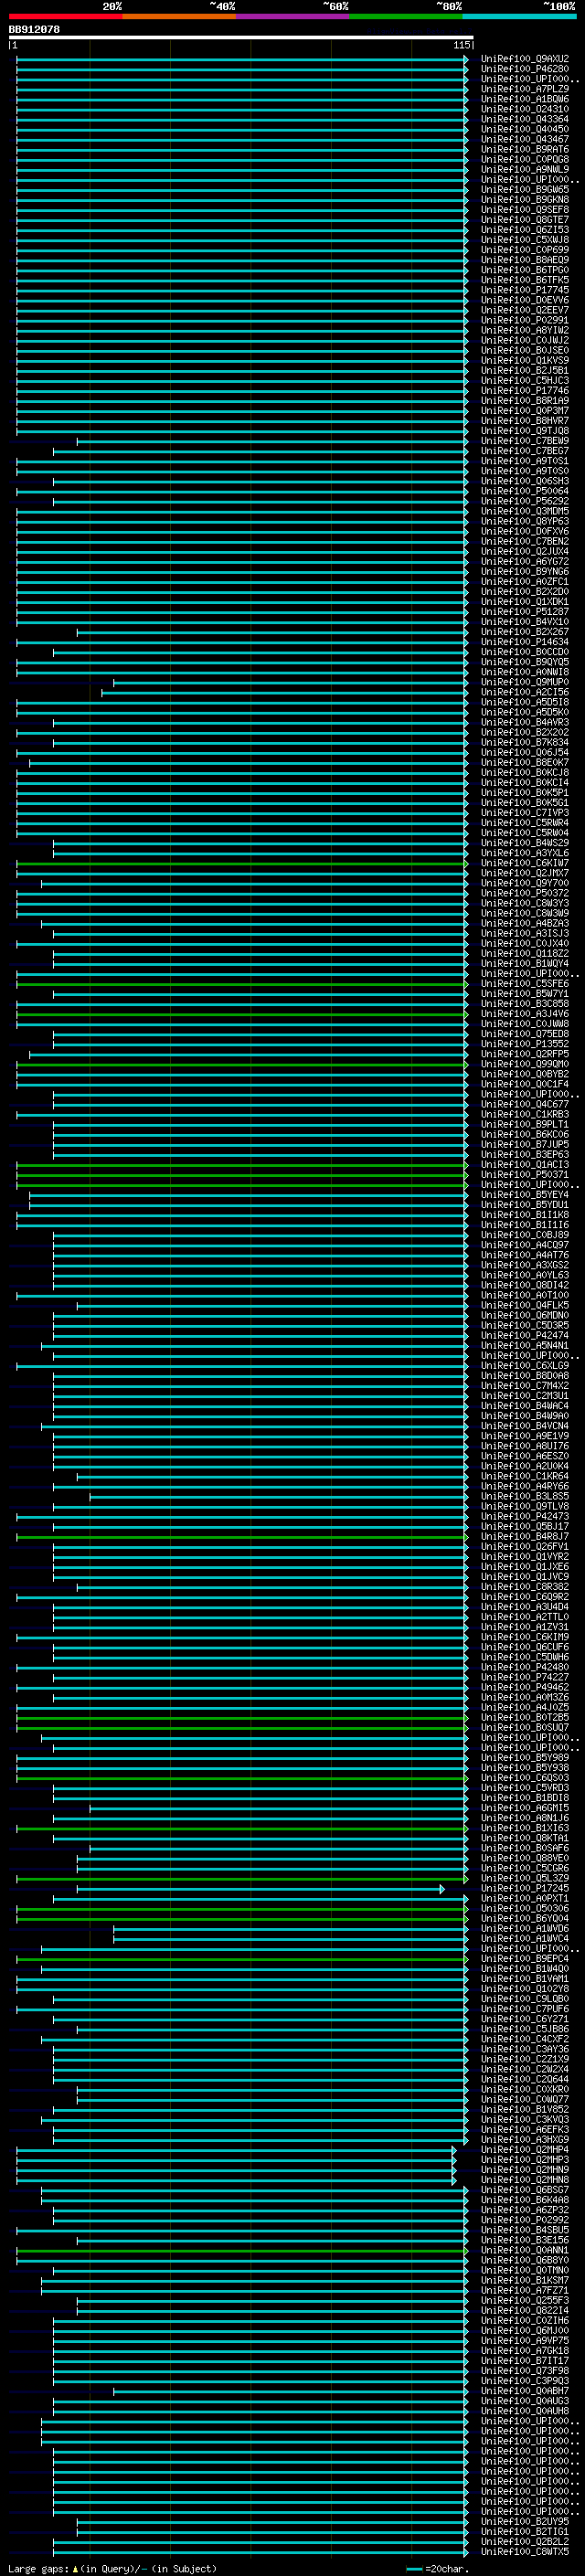
Task: Select hit label UniRef100_B7IT17
Action: coord(525,2361)
